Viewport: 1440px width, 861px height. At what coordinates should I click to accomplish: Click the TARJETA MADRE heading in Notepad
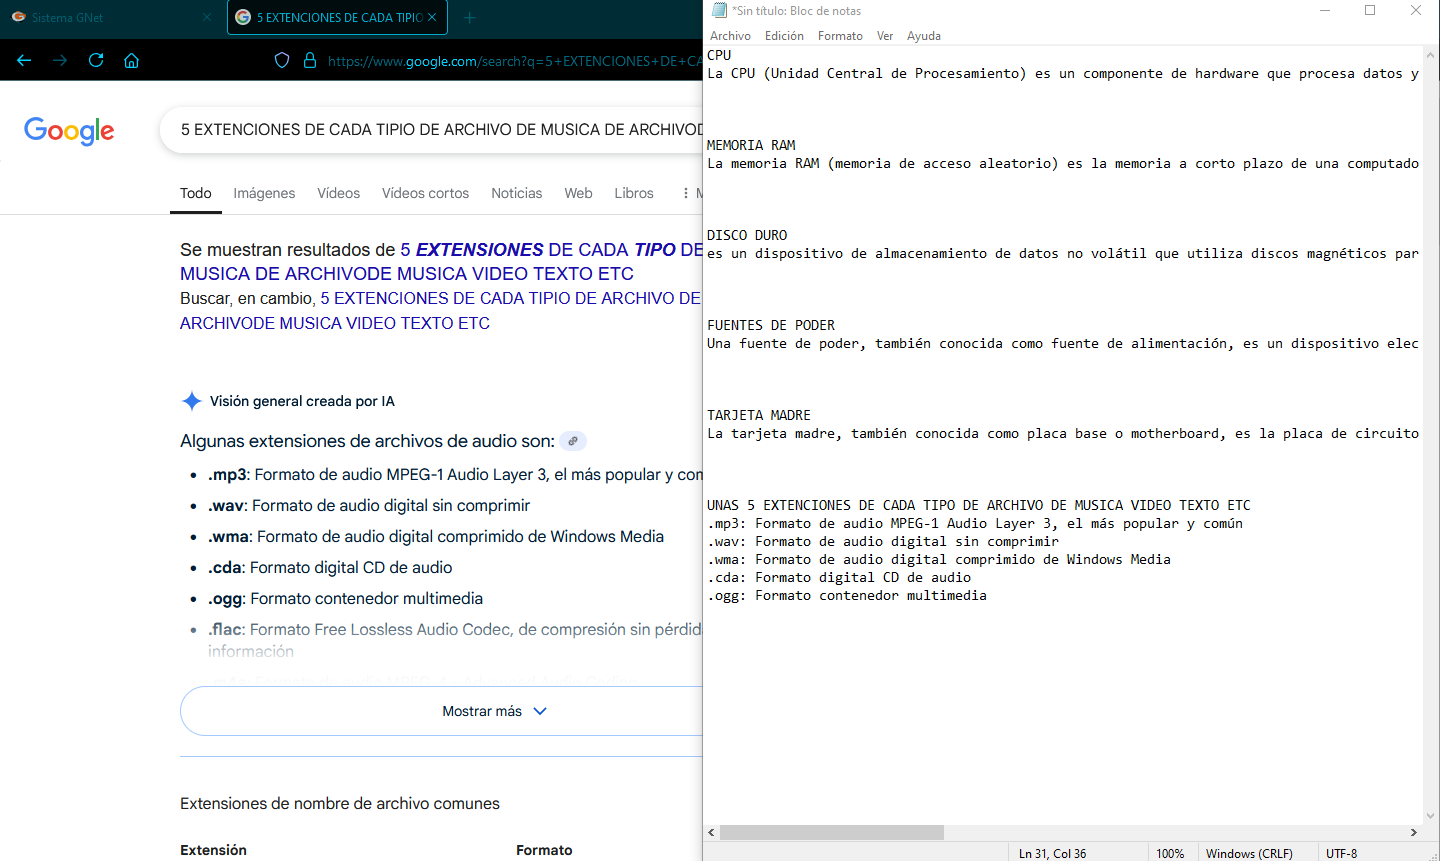pos(759,415)
